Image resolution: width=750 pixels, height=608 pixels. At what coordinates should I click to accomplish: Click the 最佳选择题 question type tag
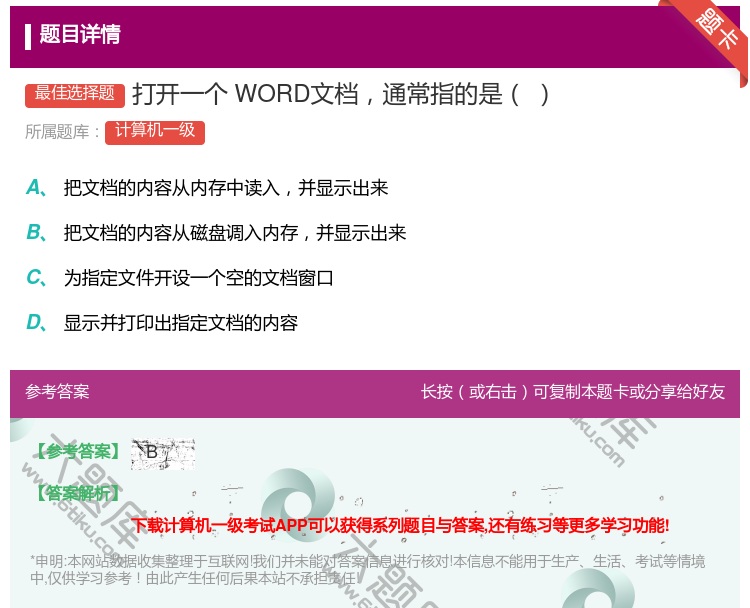[x=75, y=94]
